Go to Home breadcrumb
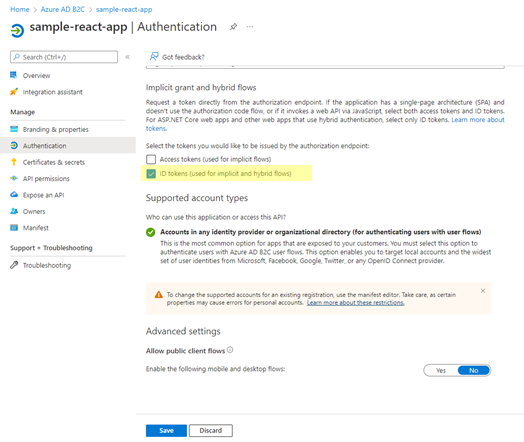Viewport: 524px width, 442px height. [x=20, y=9]
